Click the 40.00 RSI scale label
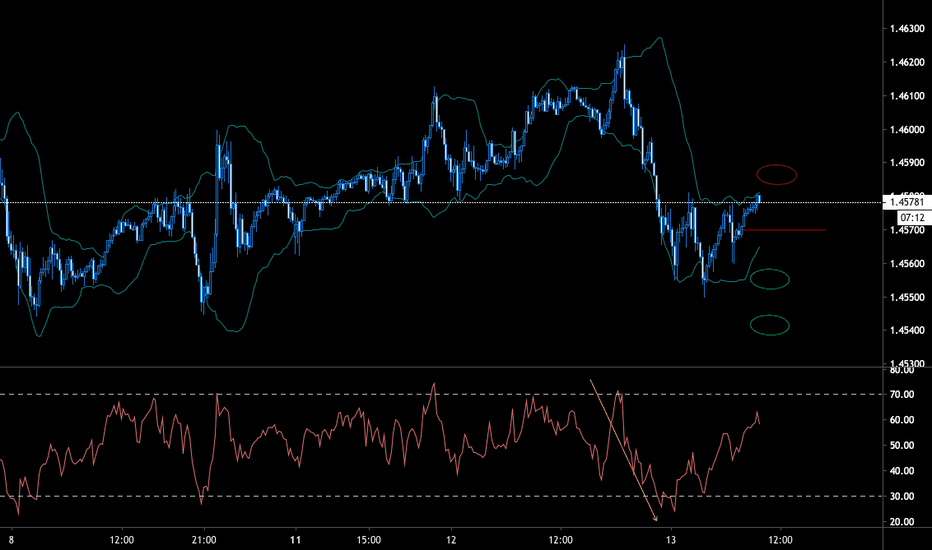Screen dimensions: 932x550 [902, 471]
